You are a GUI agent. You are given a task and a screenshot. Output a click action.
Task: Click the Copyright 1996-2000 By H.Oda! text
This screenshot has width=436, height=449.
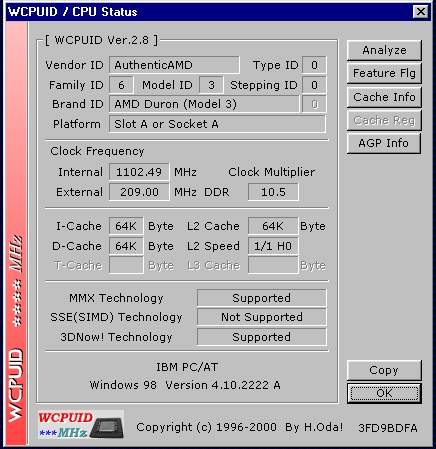click(240, 427)
